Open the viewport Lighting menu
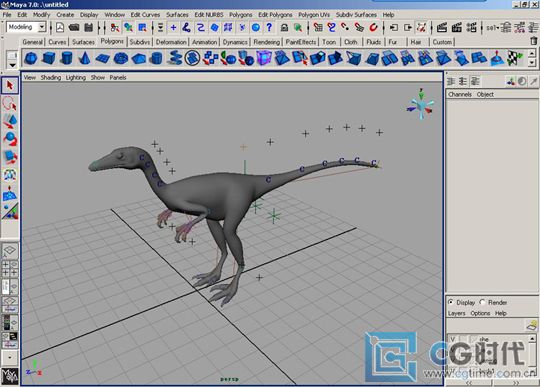The height and width of the screenshot is (387, 540). click(76, 77)
